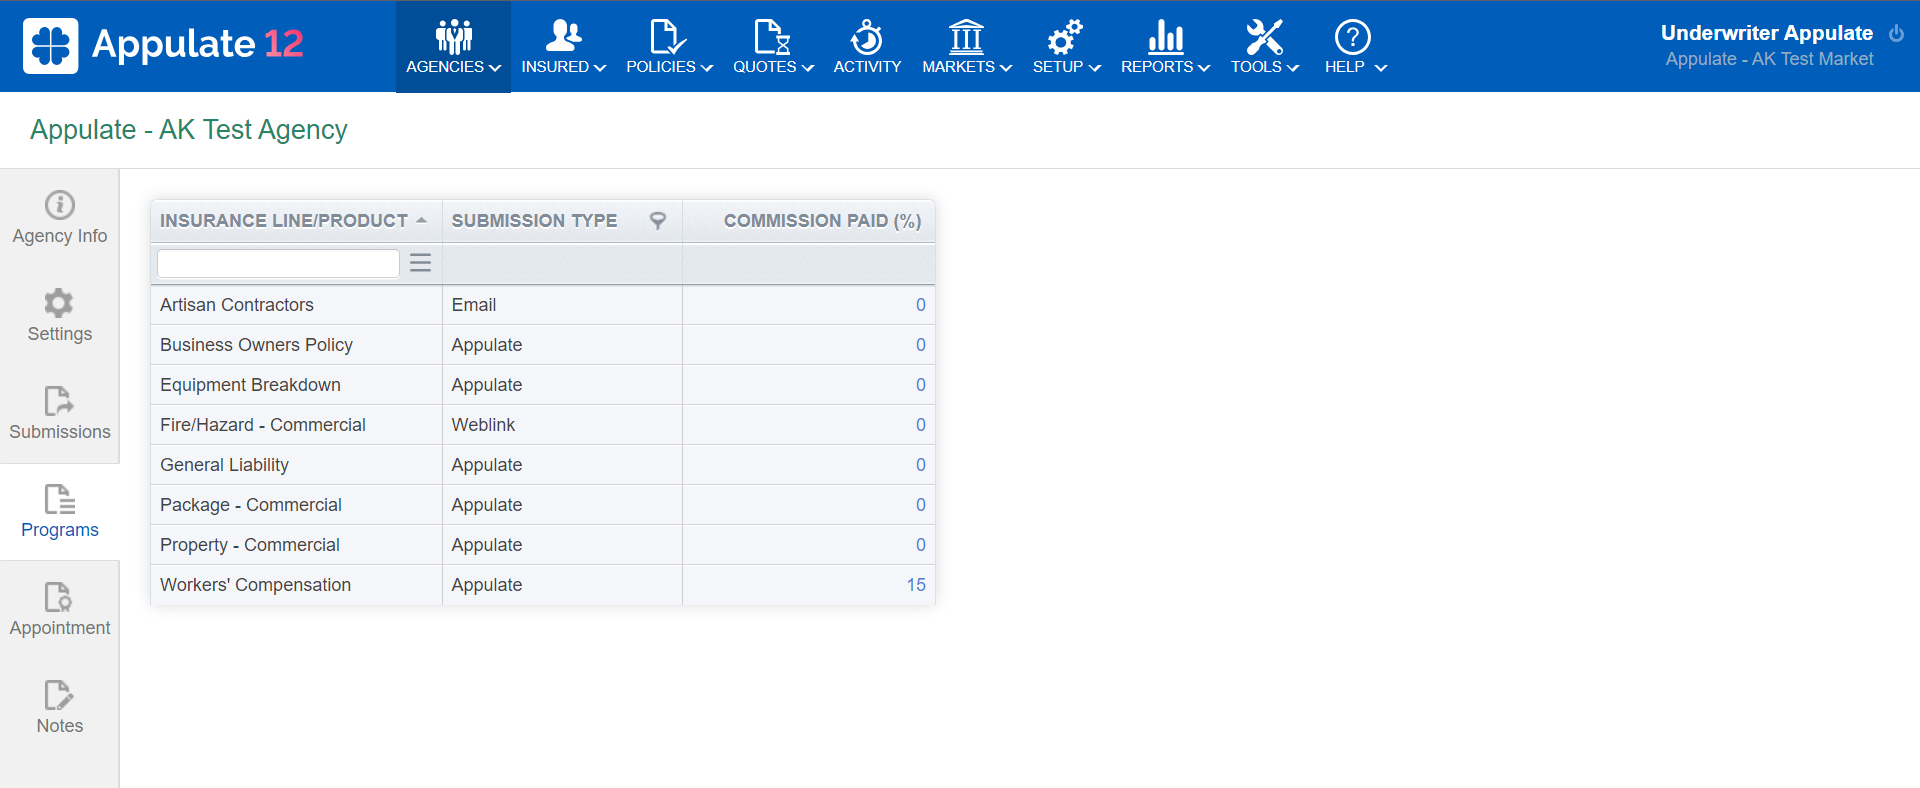Go to Submissions in the sidebar
The height and width of the screenshot is (788, 1920).
click(x=60, y=413)
